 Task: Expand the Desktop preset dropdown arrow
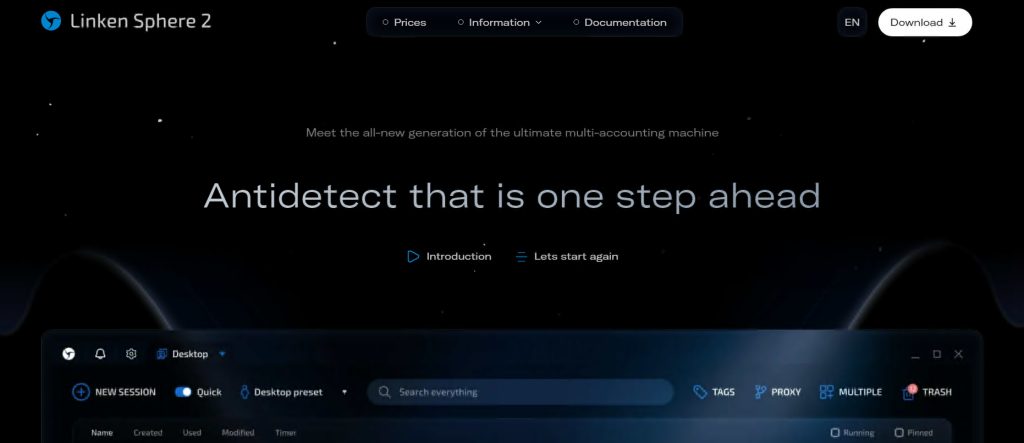344,392
